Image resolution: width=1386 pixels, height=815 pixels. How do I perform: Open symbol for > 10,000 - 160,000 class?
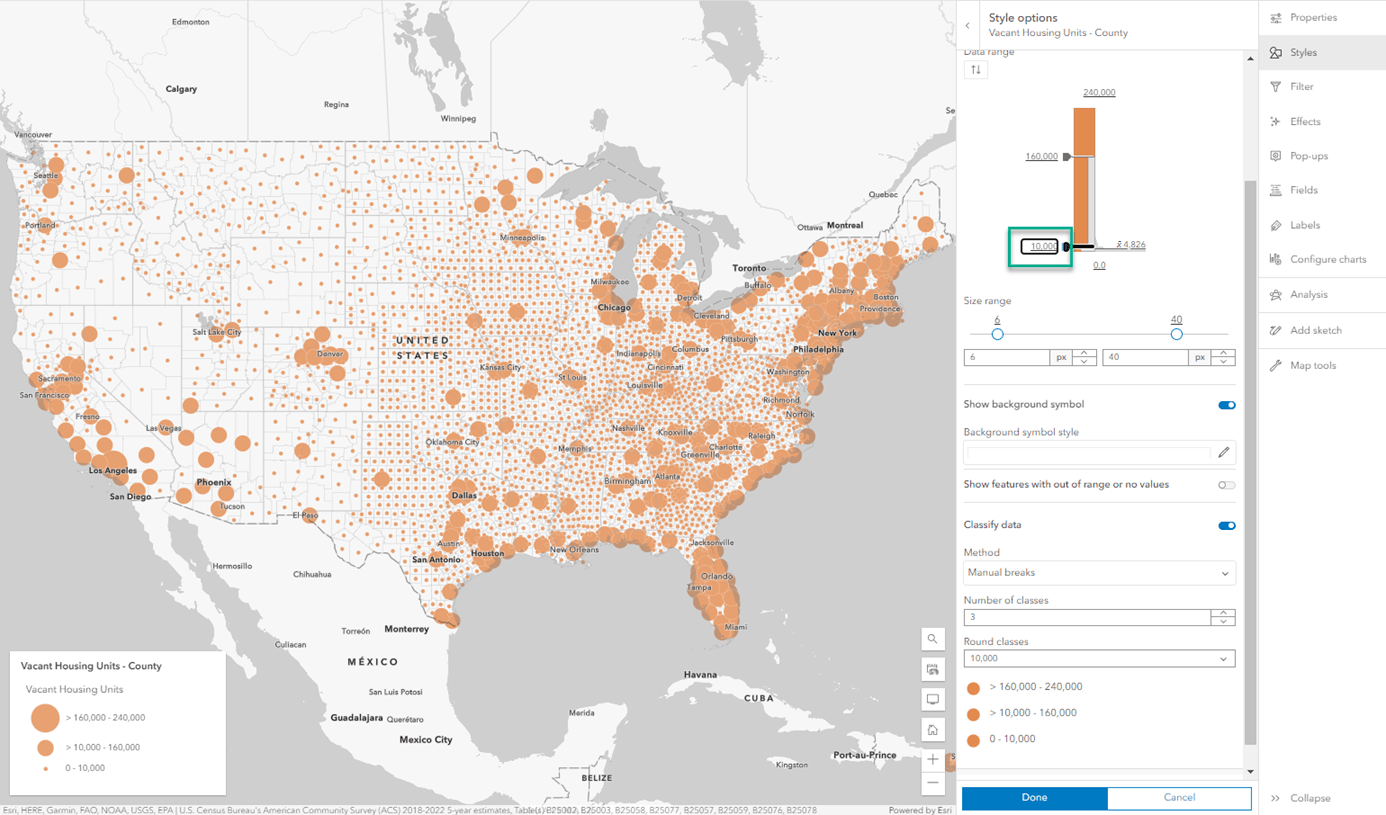click(973, 715)
